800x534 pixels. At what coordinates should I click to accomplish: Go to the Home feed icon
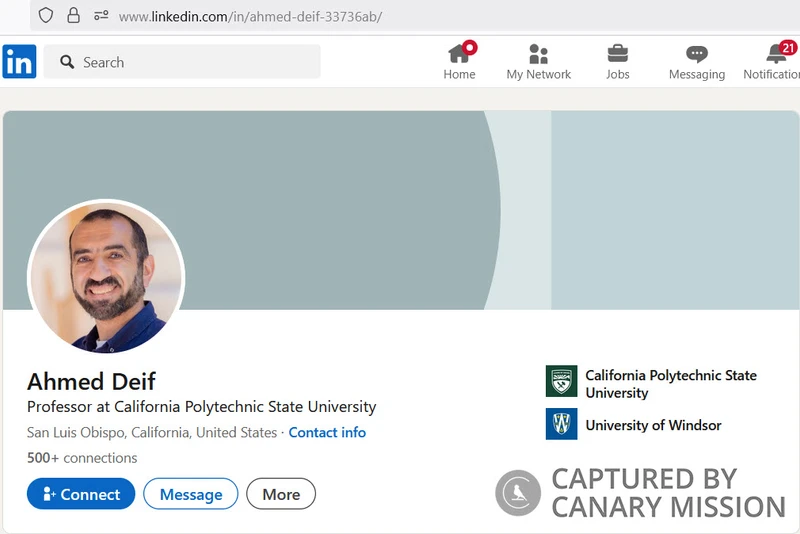coord(459,54)
